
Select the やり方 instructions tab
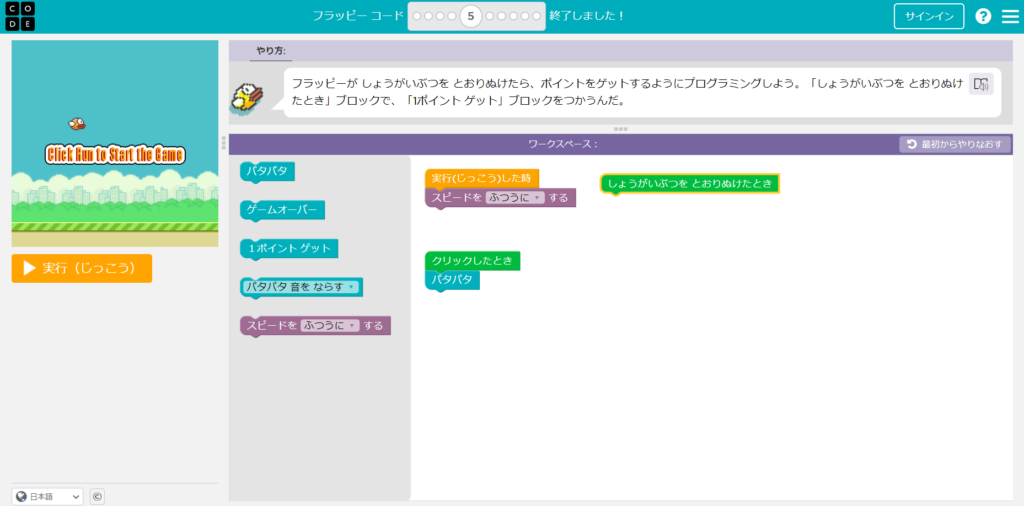click(x=271, y=50)
